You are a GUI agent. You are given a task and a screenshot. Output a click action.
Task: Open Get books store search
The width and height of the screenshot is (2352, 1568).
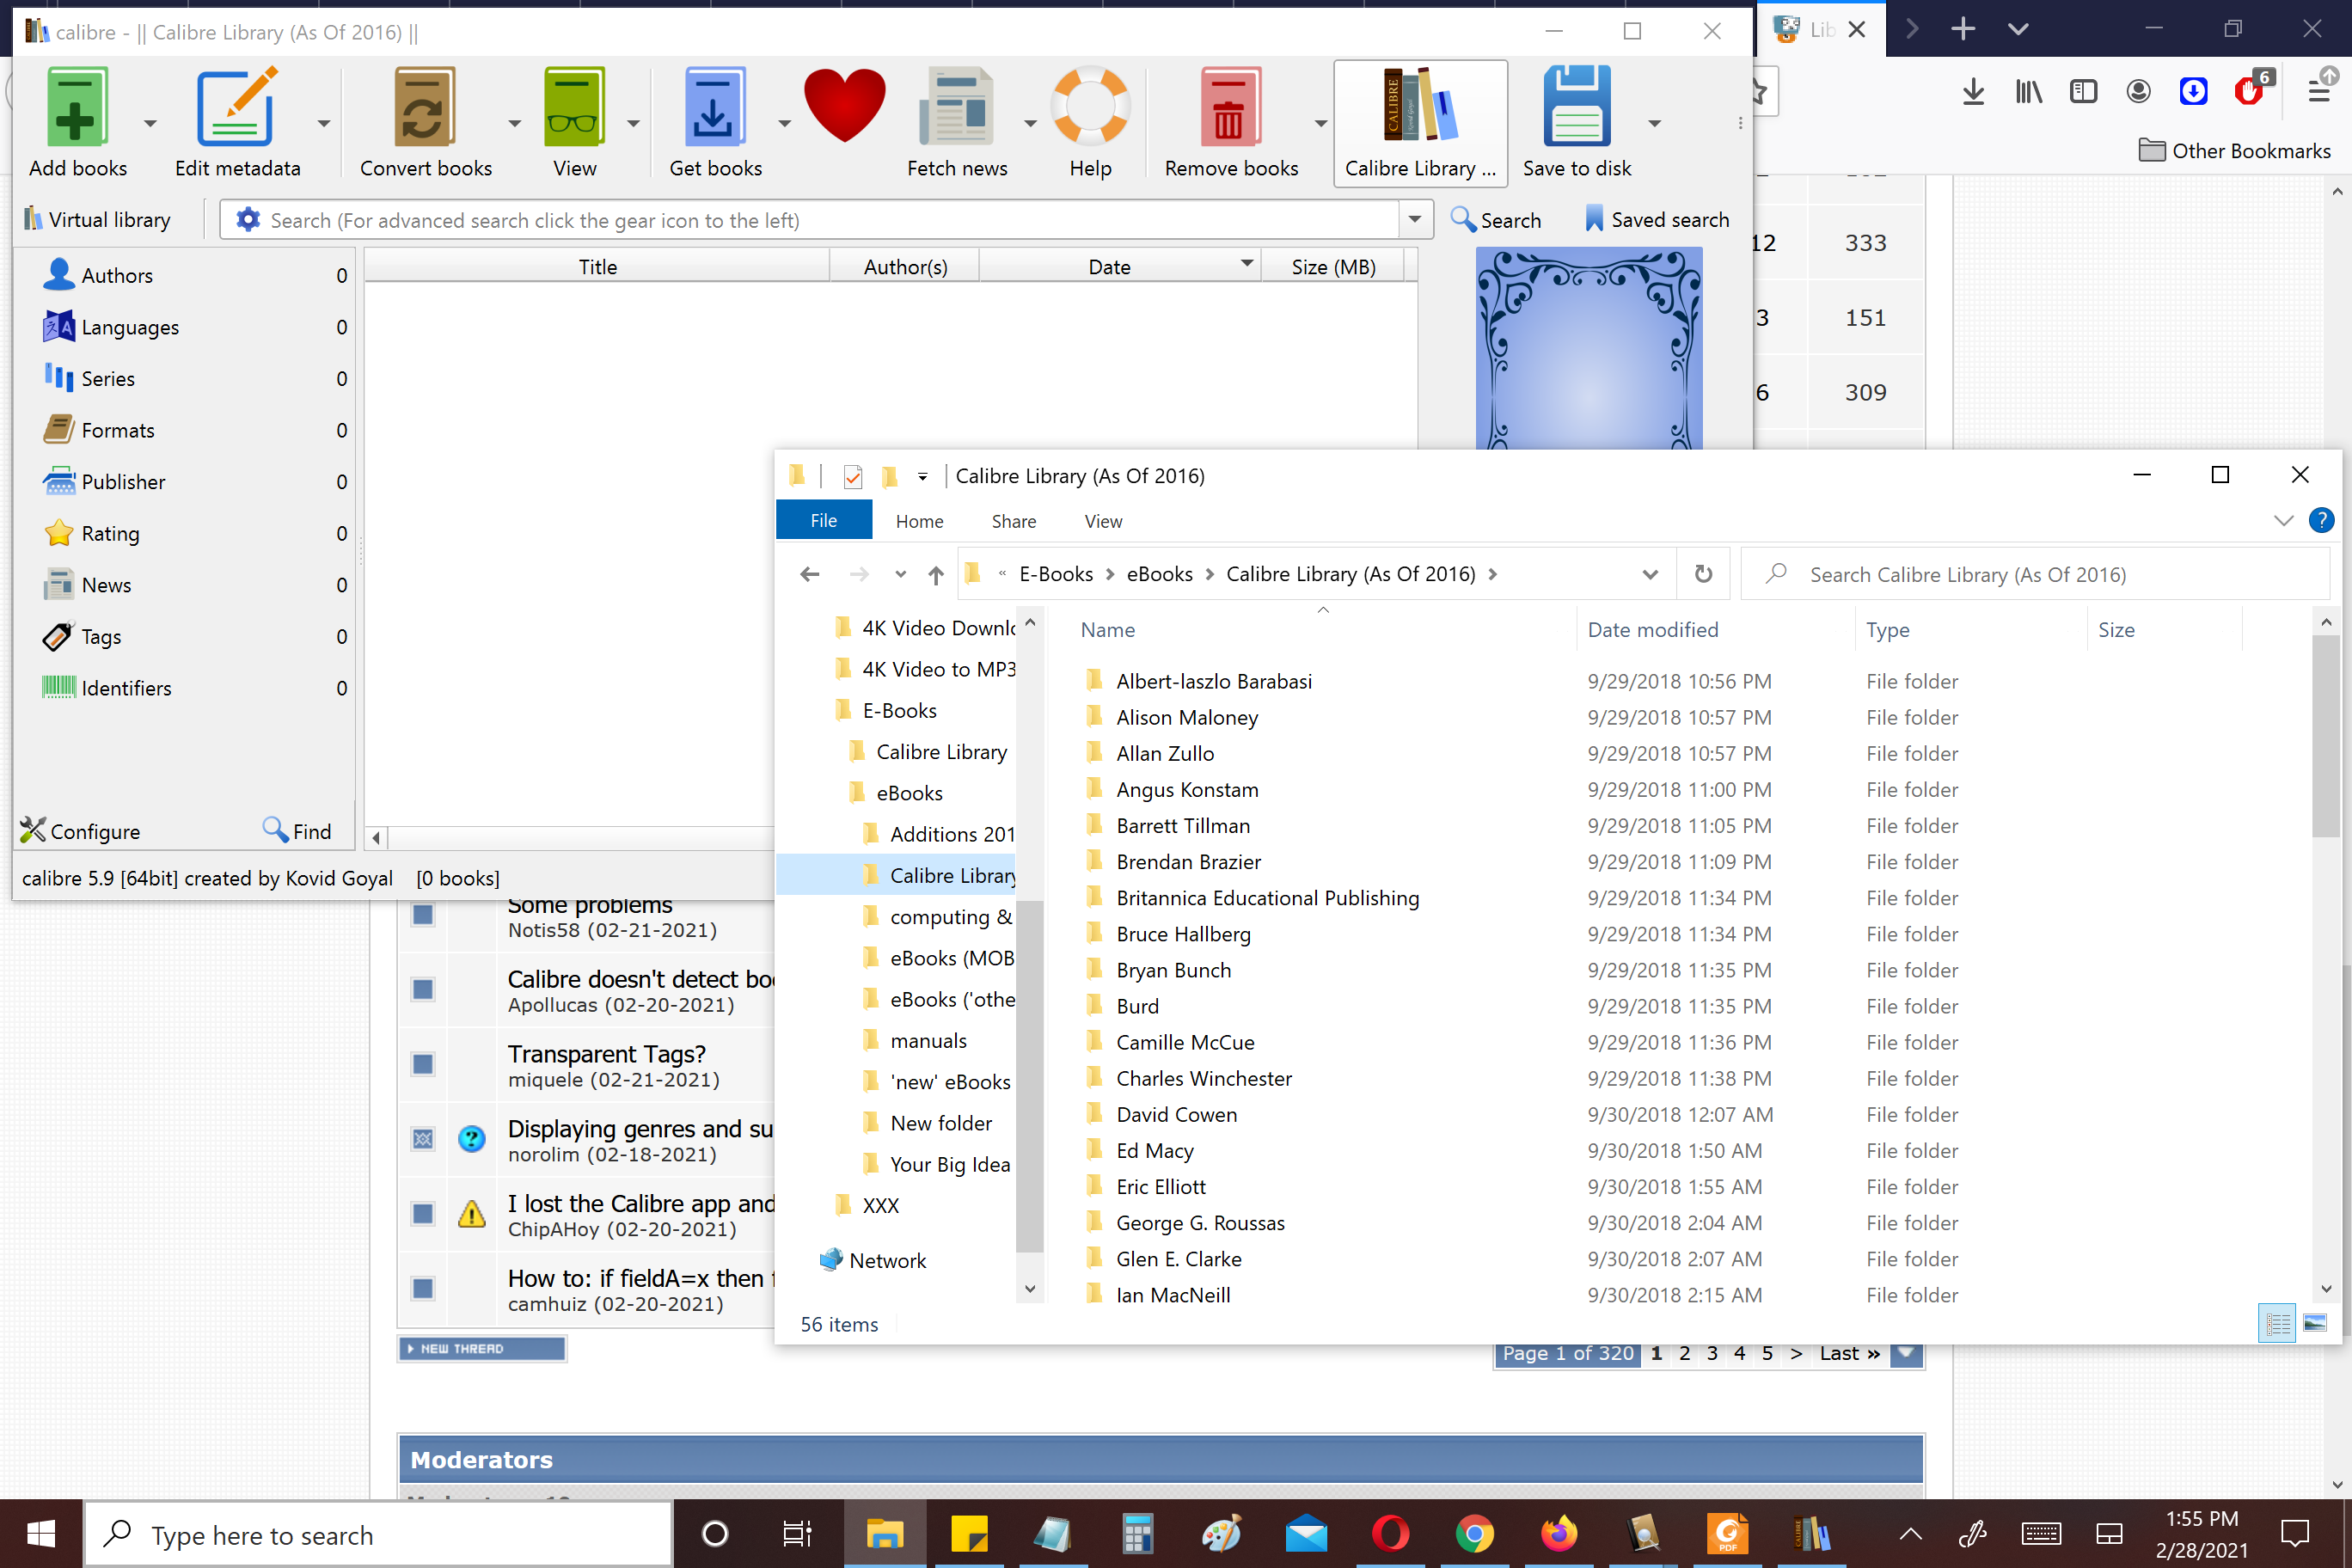point(714,108)
